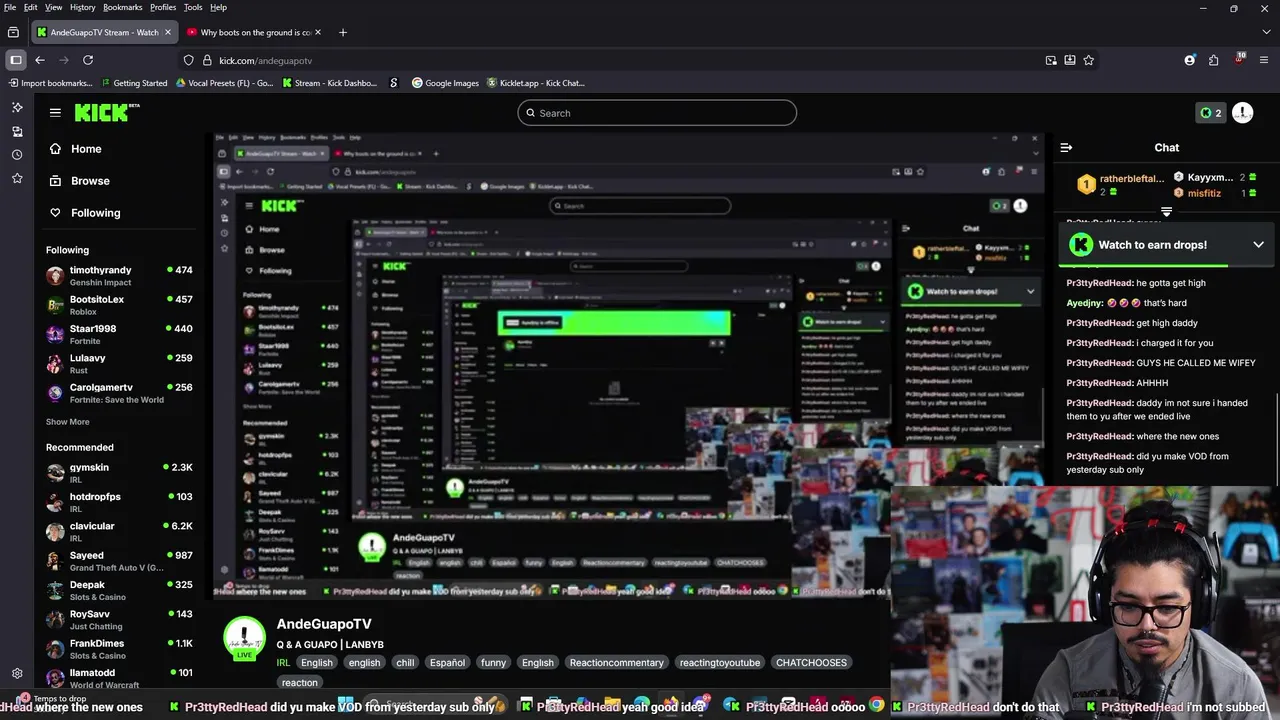Click AndeGuapoTV live avatar

[x=244, y=638]
